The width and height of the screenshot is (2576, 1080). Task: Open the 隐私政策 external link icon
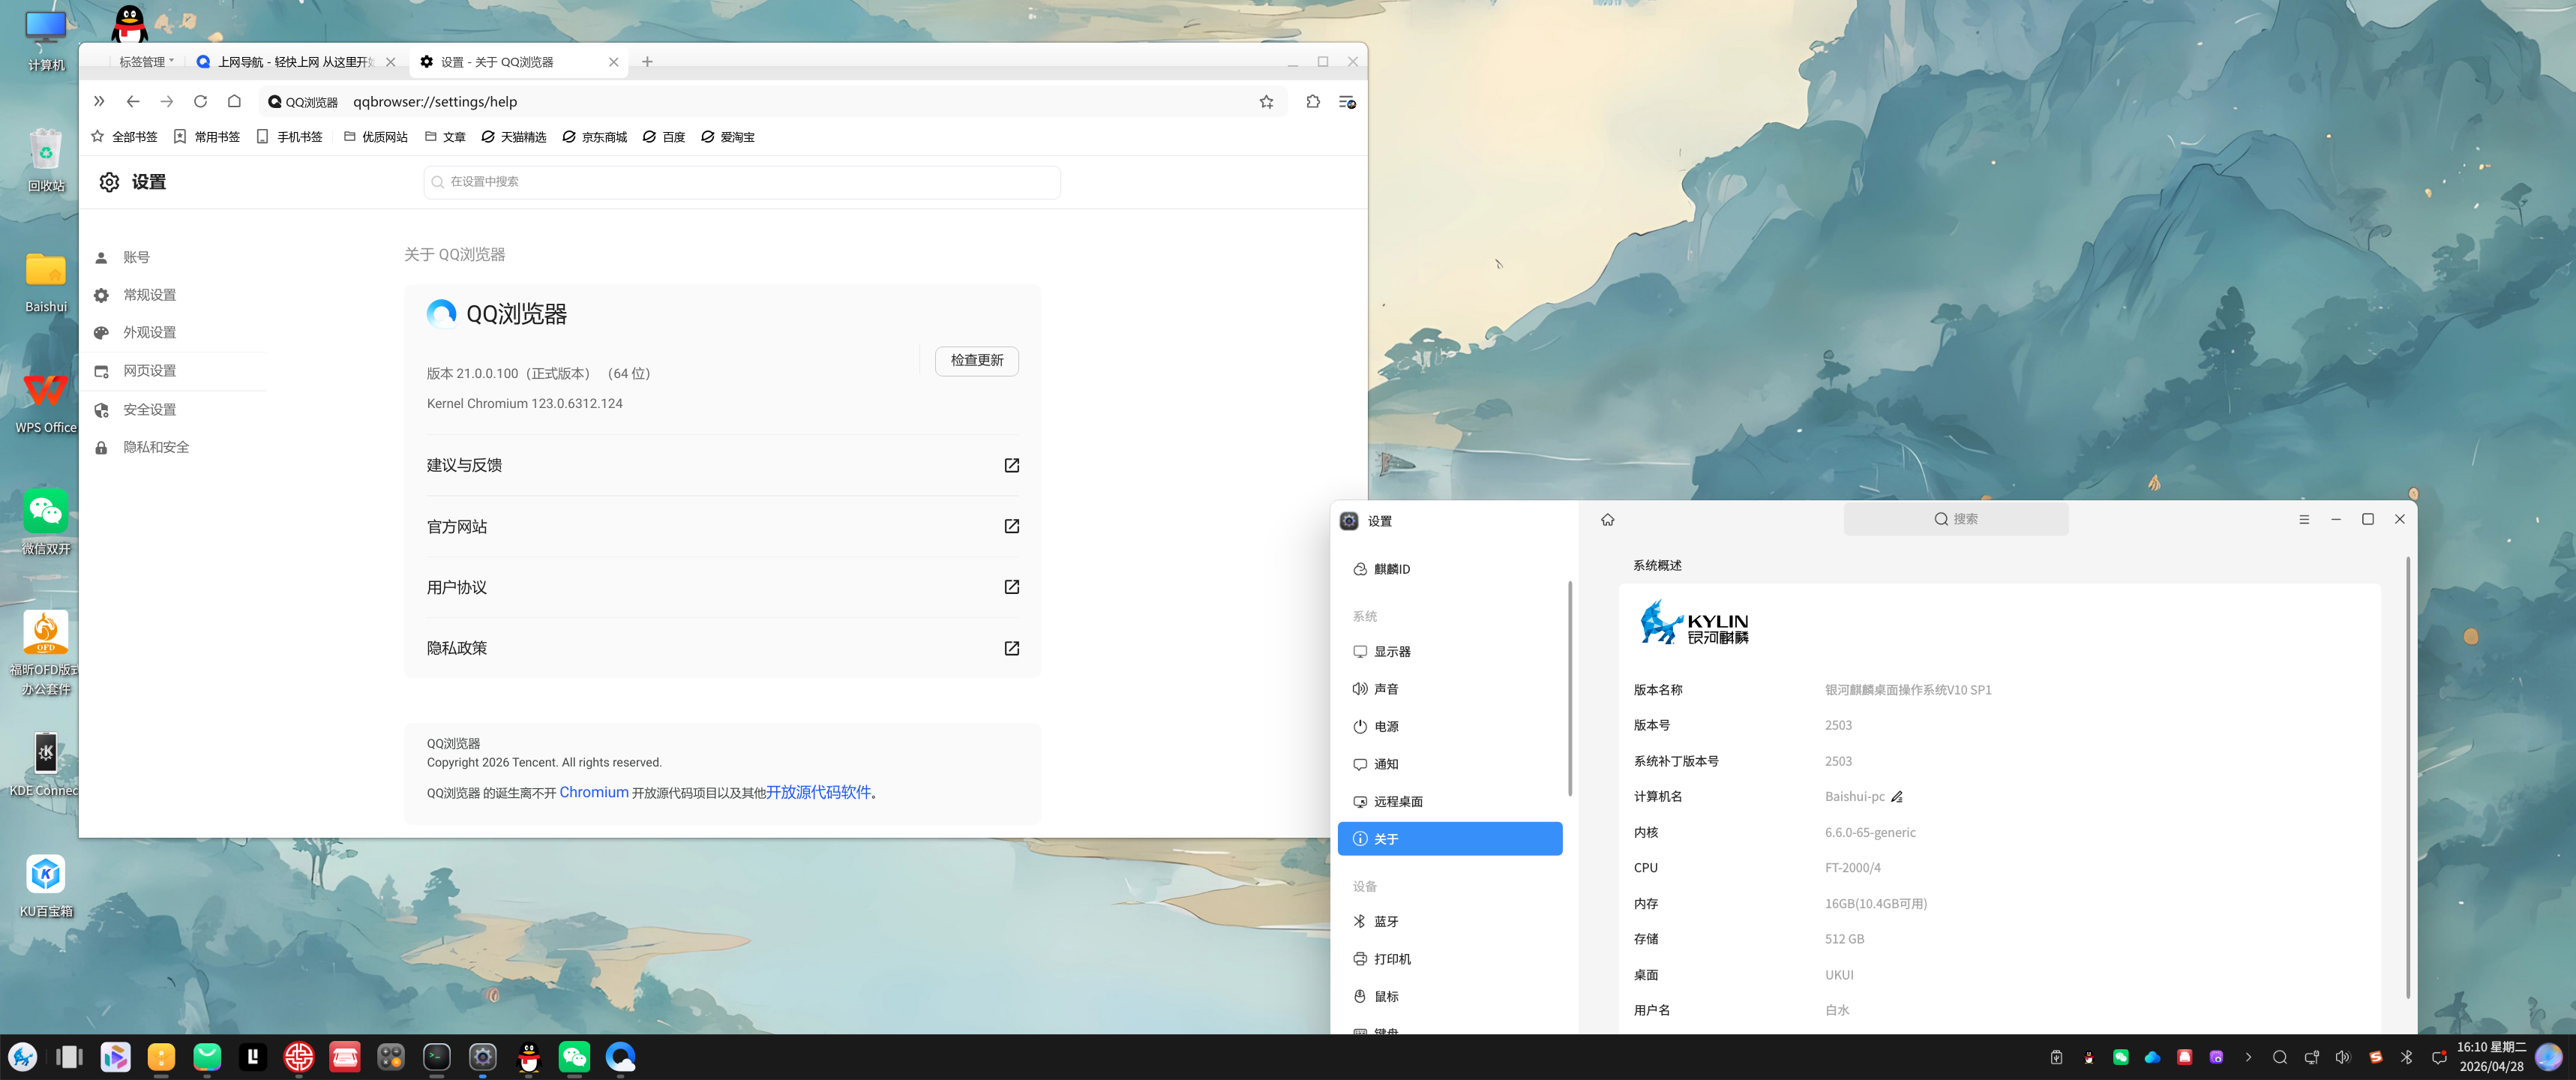click(x=1011, y=648)
